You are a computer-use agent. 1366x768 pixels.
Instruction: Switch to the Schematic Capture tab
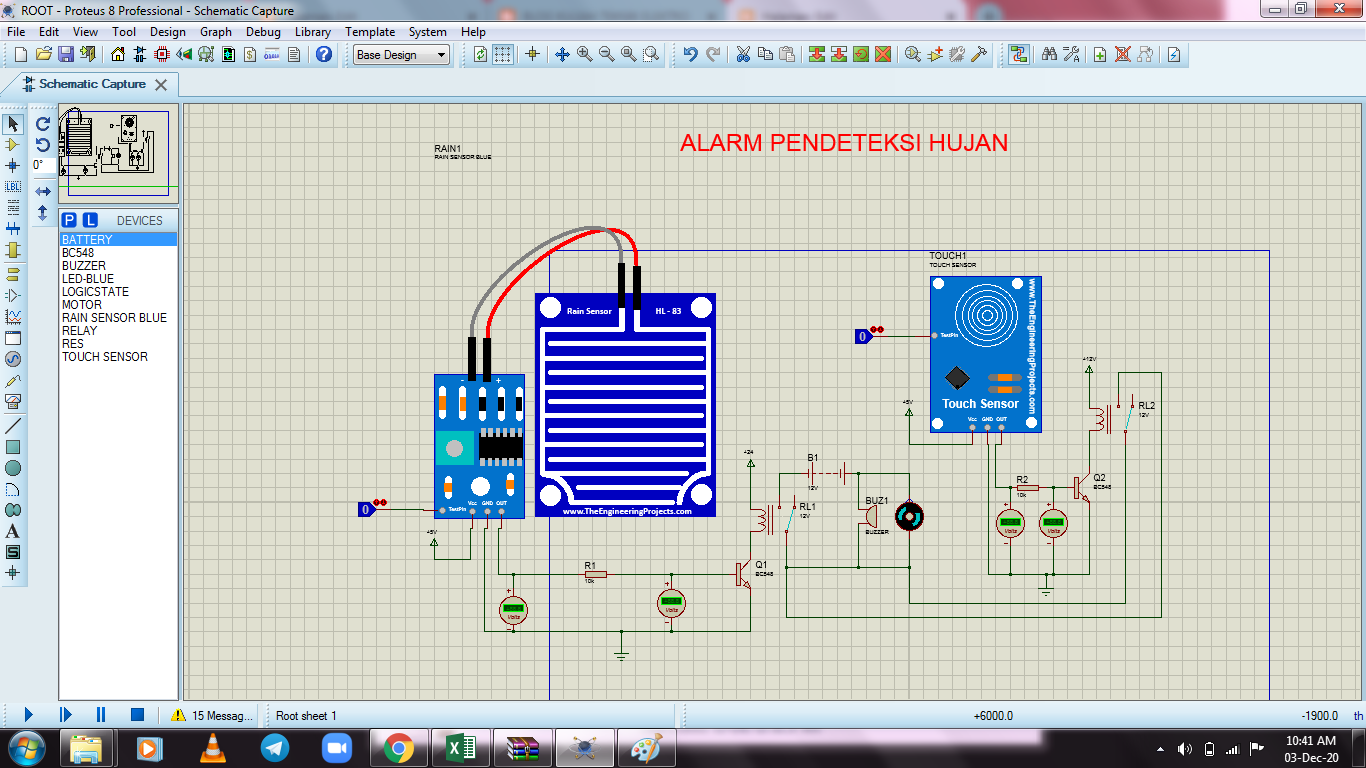pyautogui.click(x=92, y=84)
